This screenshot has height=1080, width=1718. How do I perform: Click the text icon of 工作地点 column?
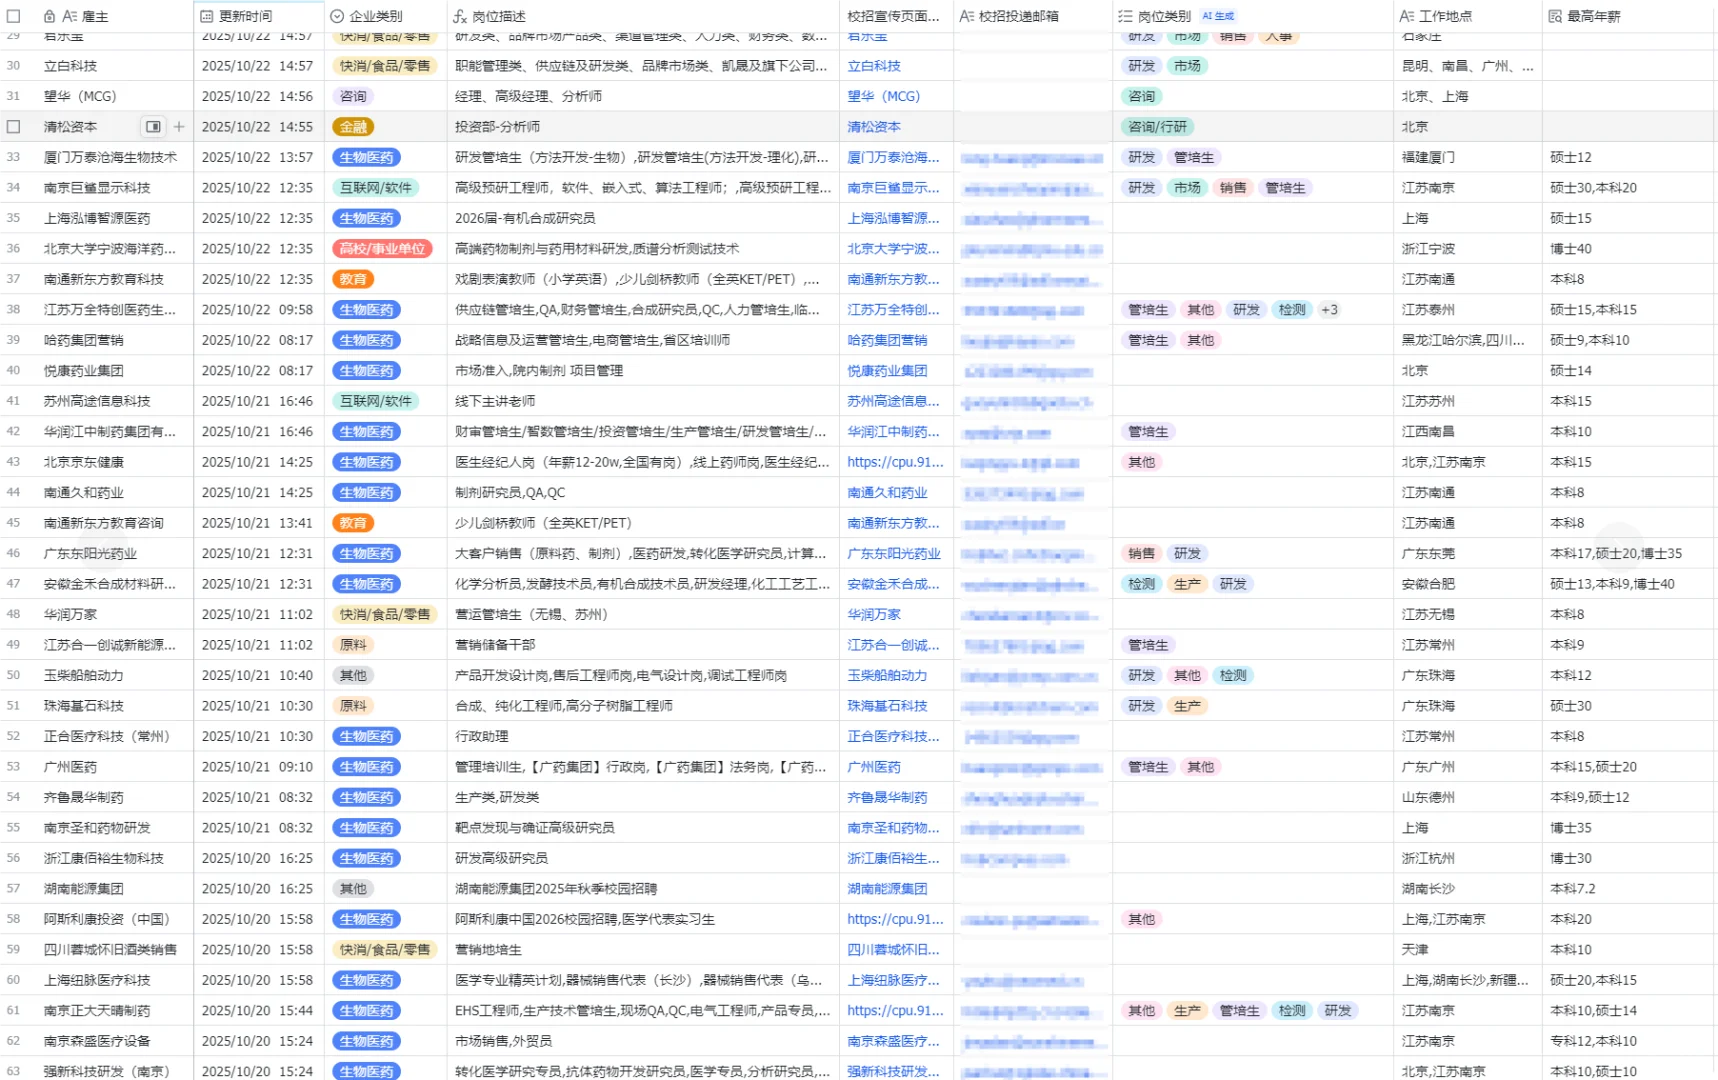coord(1407,16)
